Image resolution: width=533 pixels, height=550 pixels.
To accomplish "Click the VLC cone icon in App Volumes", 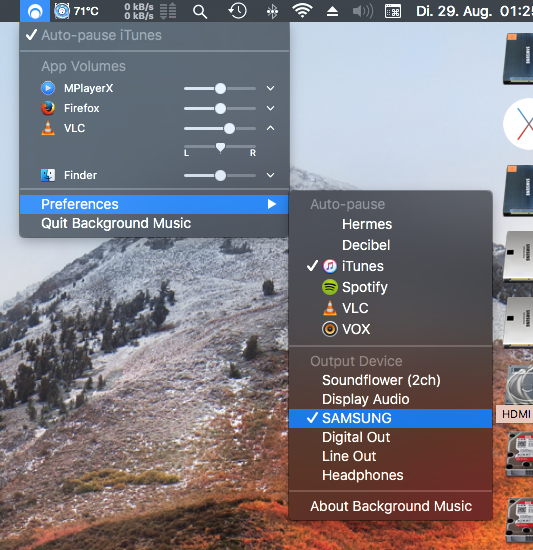I will [48, 128].
